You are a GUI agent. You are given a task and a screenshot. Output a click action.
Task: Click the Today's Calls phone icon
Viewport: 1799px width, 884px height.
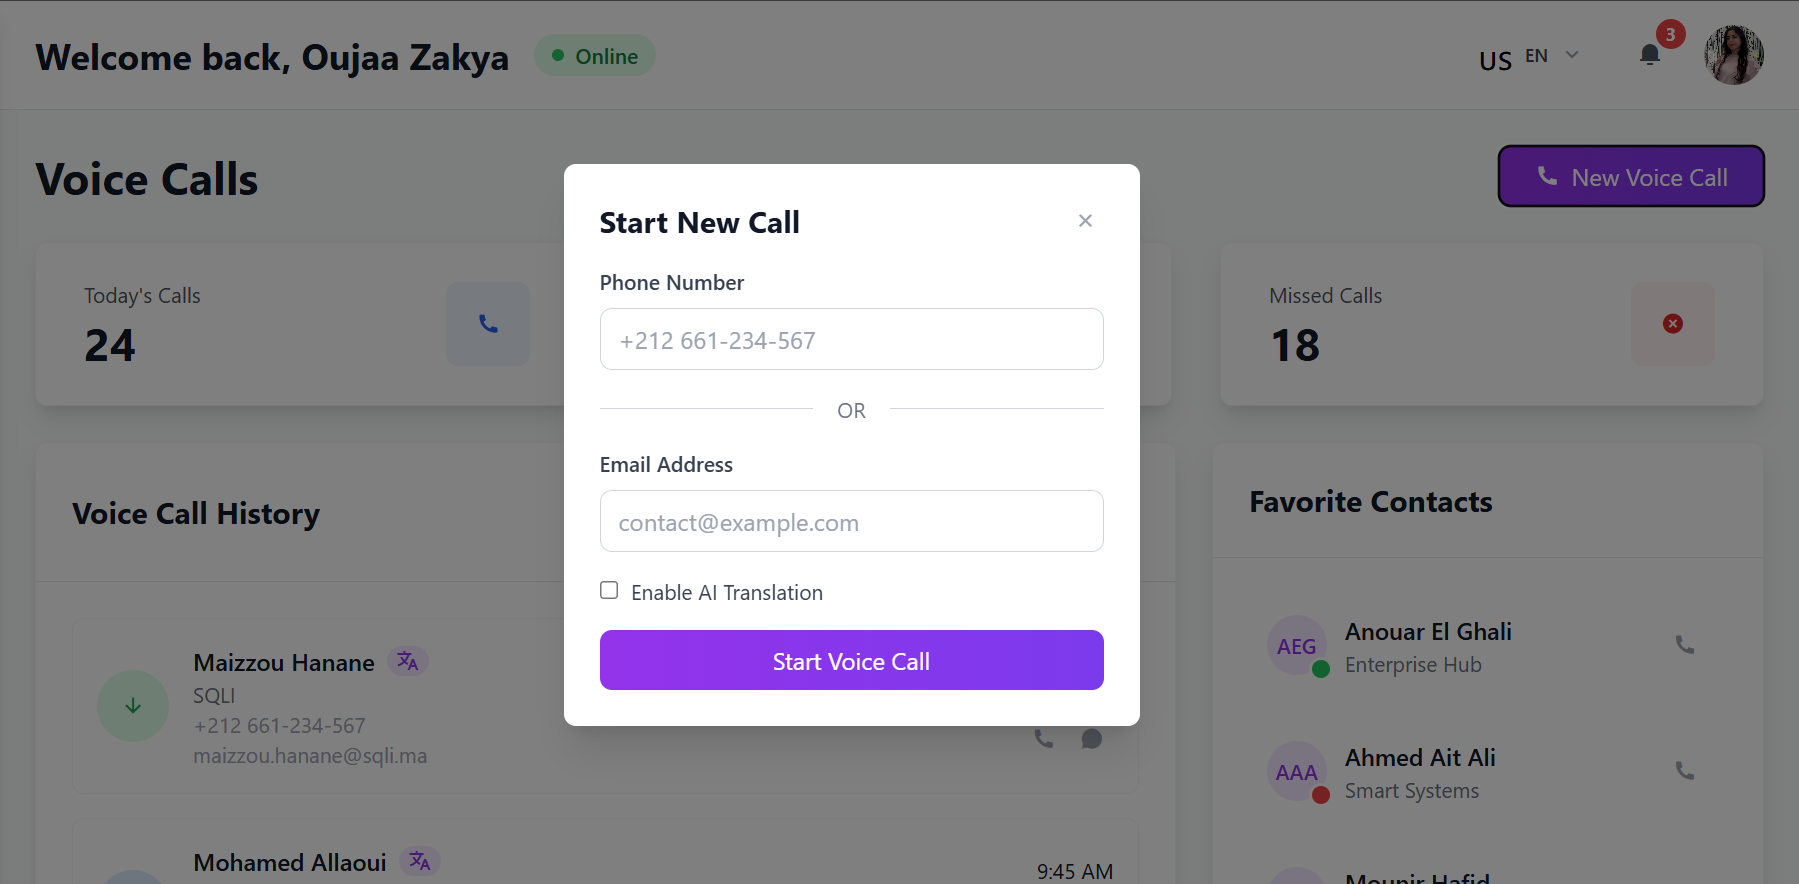tap(488, 324)
